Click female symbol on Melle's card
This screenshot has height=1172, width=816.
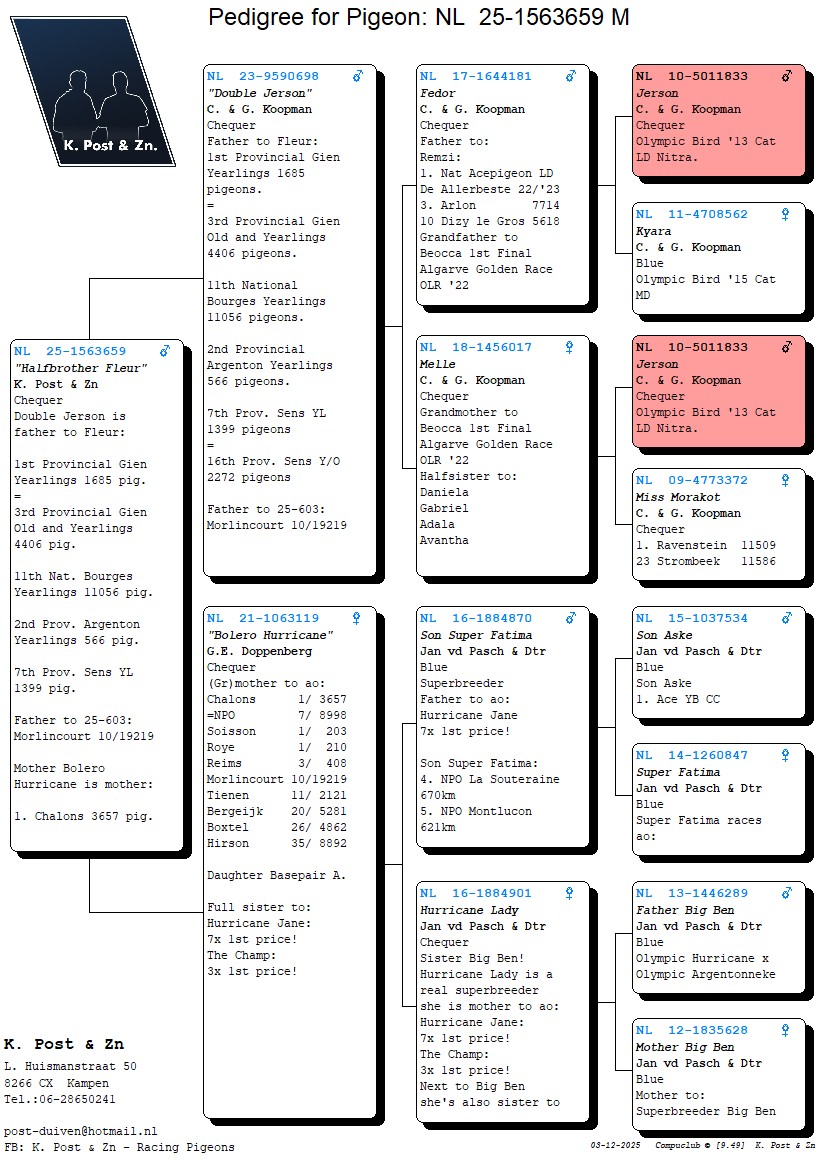pyautogui.click(x=569, y=348)
